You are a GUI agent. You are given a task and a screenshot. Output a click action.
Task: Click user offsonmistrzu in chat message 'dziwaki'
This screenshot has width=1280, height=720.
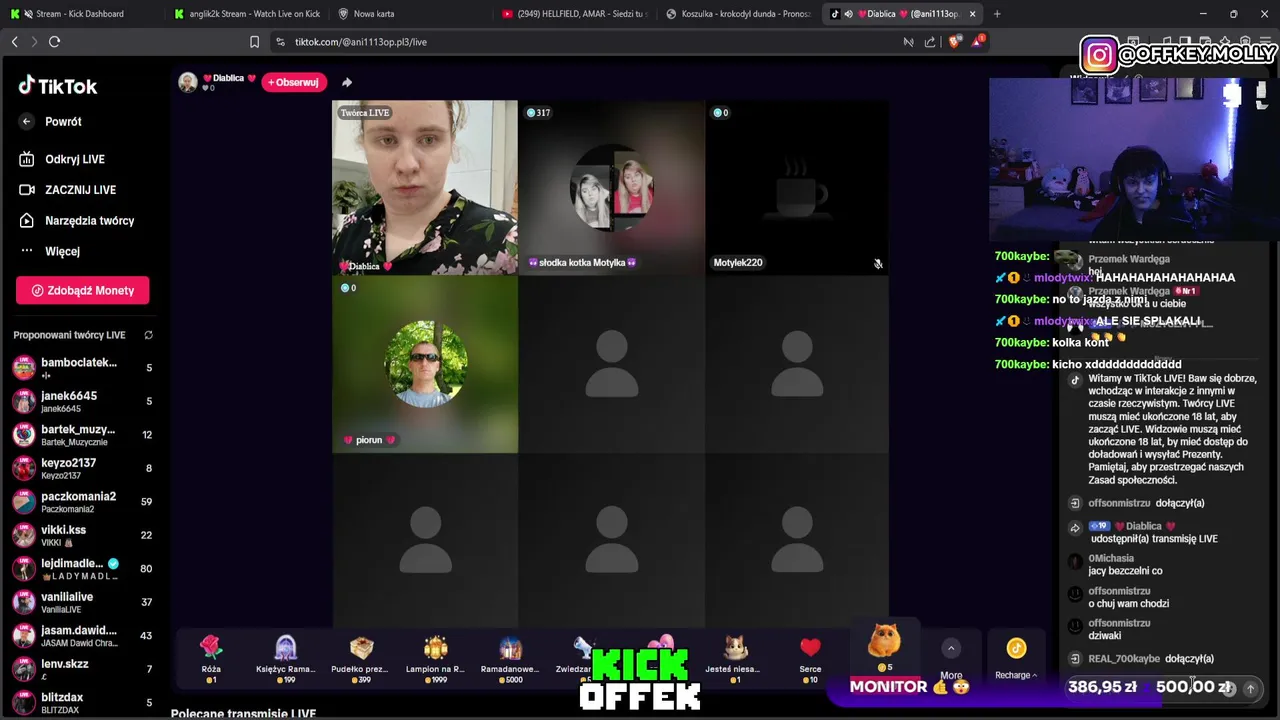coord(1119,623)
